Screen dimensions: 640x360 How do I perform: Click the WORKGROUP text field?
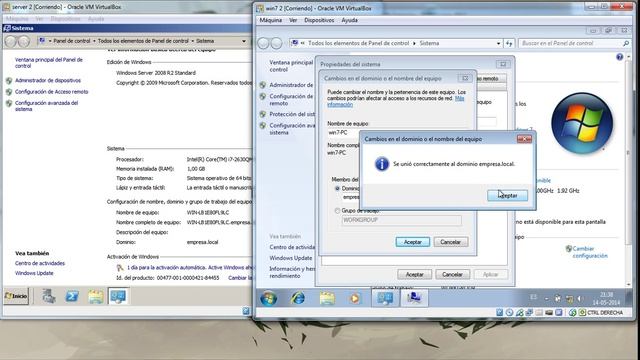402,220
